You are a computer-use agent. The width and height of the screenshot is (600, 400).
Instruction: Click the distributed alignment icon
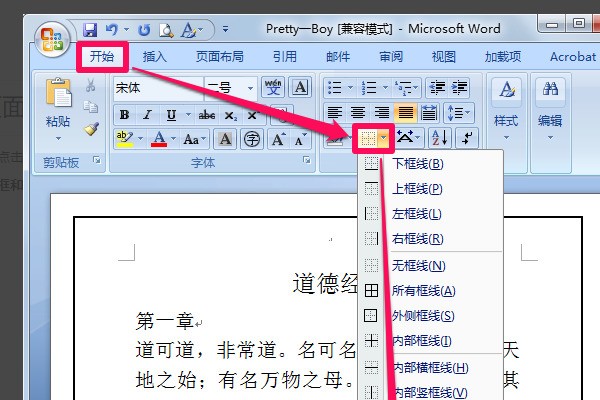(429, 113)
